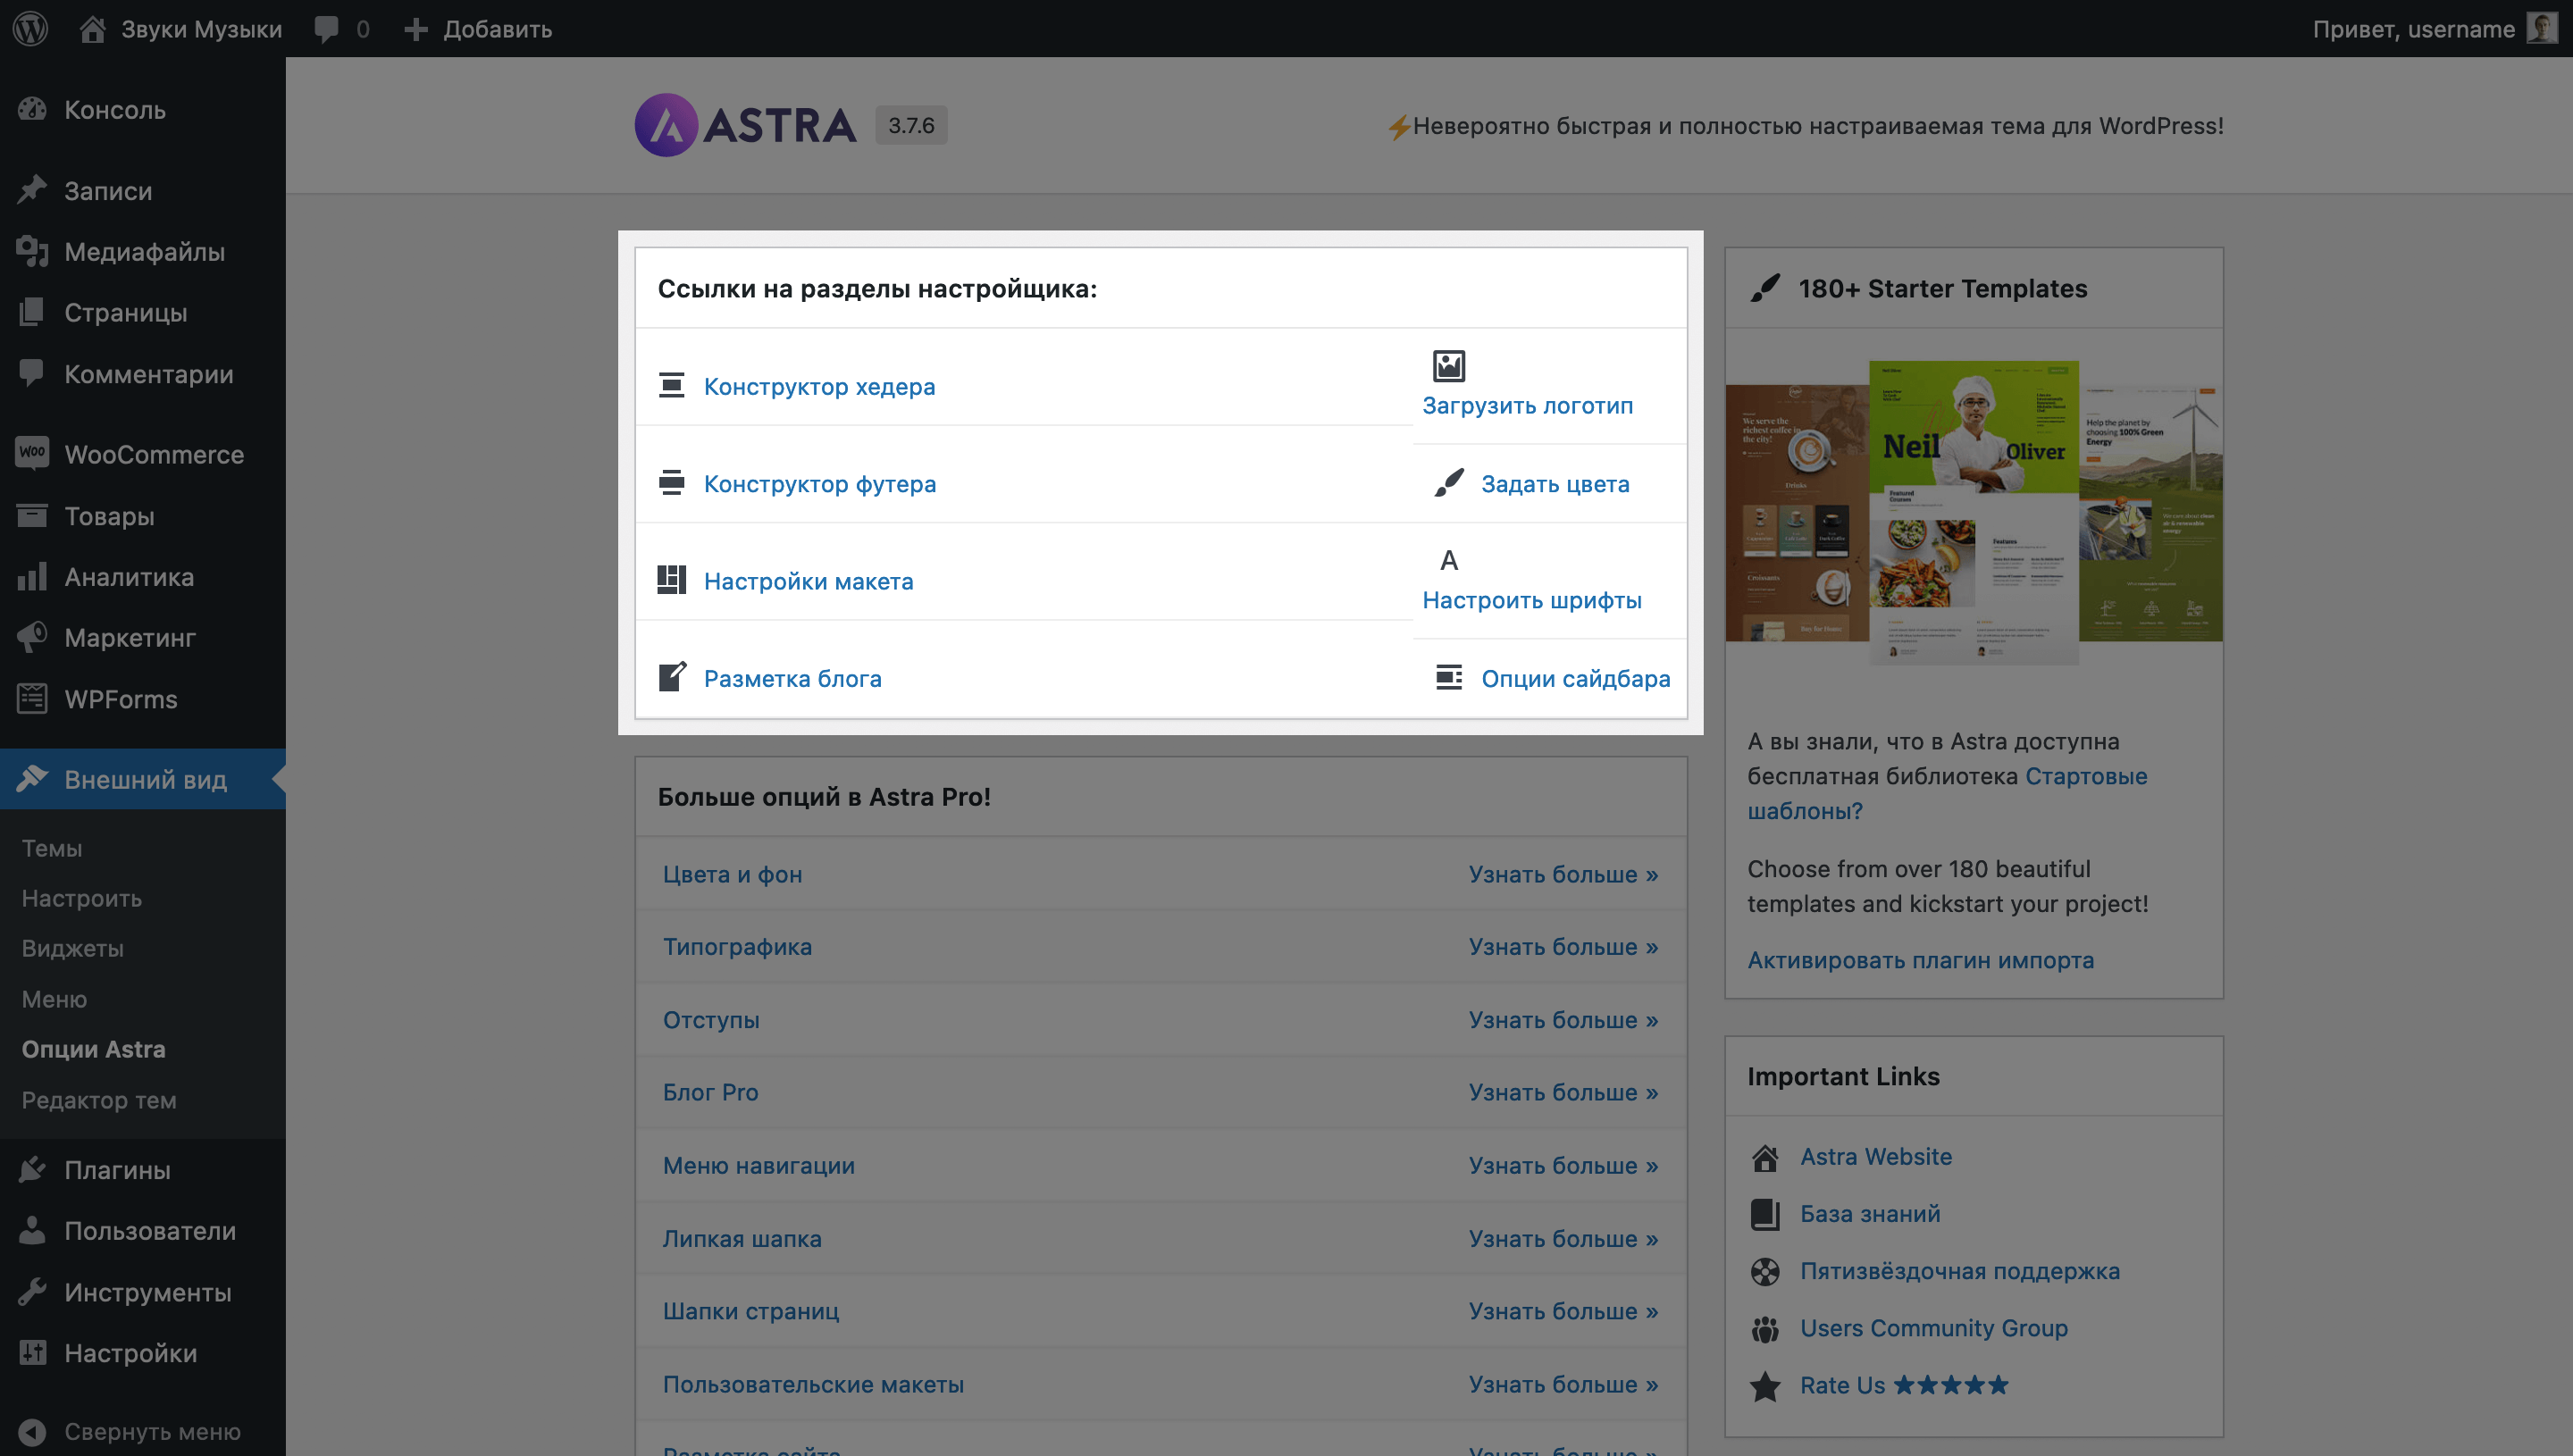Click Узнать больше for Типографика
The height and width of the screenshot is (1456, 2573).
(x=1563, y=947)
